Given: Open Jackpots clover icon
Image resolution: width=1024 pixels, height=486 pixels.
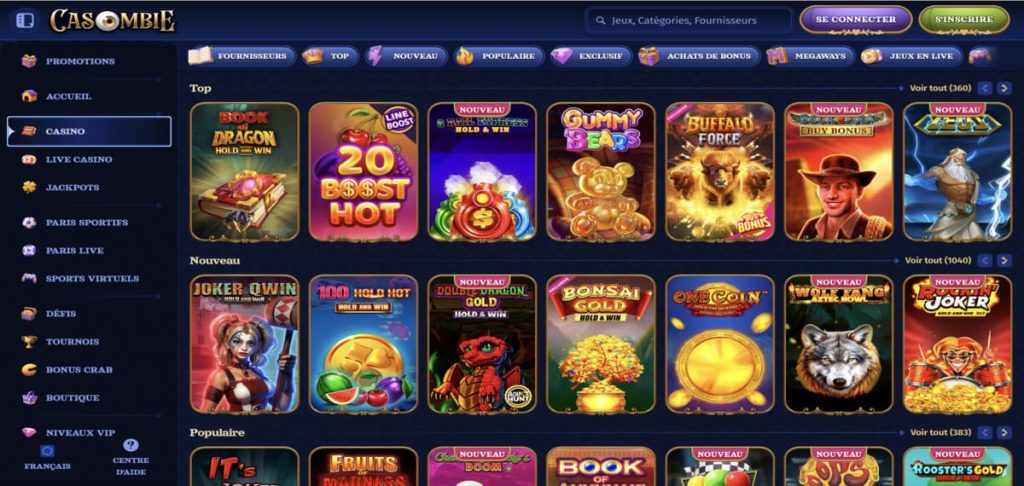Looking at the screenshot, I should click(29, 187).
